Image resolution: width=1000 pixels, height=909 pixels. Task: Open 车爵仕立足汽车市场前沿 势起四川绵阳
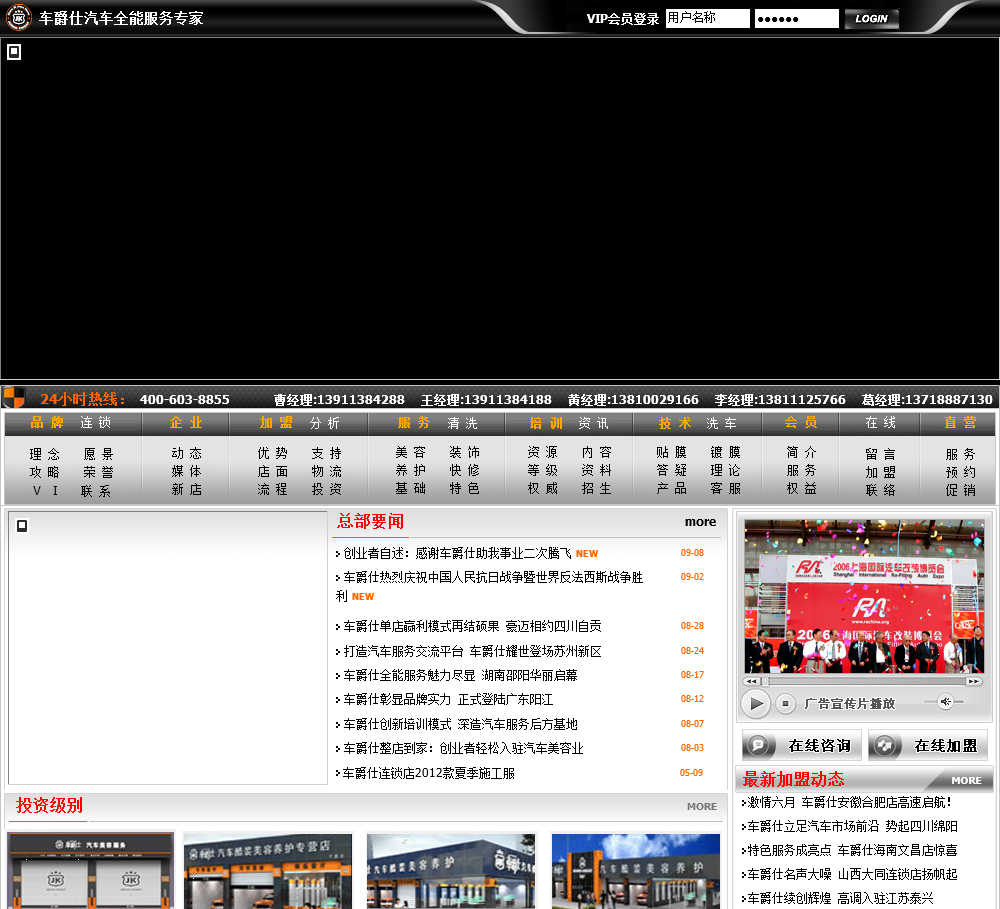(x=852, y=827)
